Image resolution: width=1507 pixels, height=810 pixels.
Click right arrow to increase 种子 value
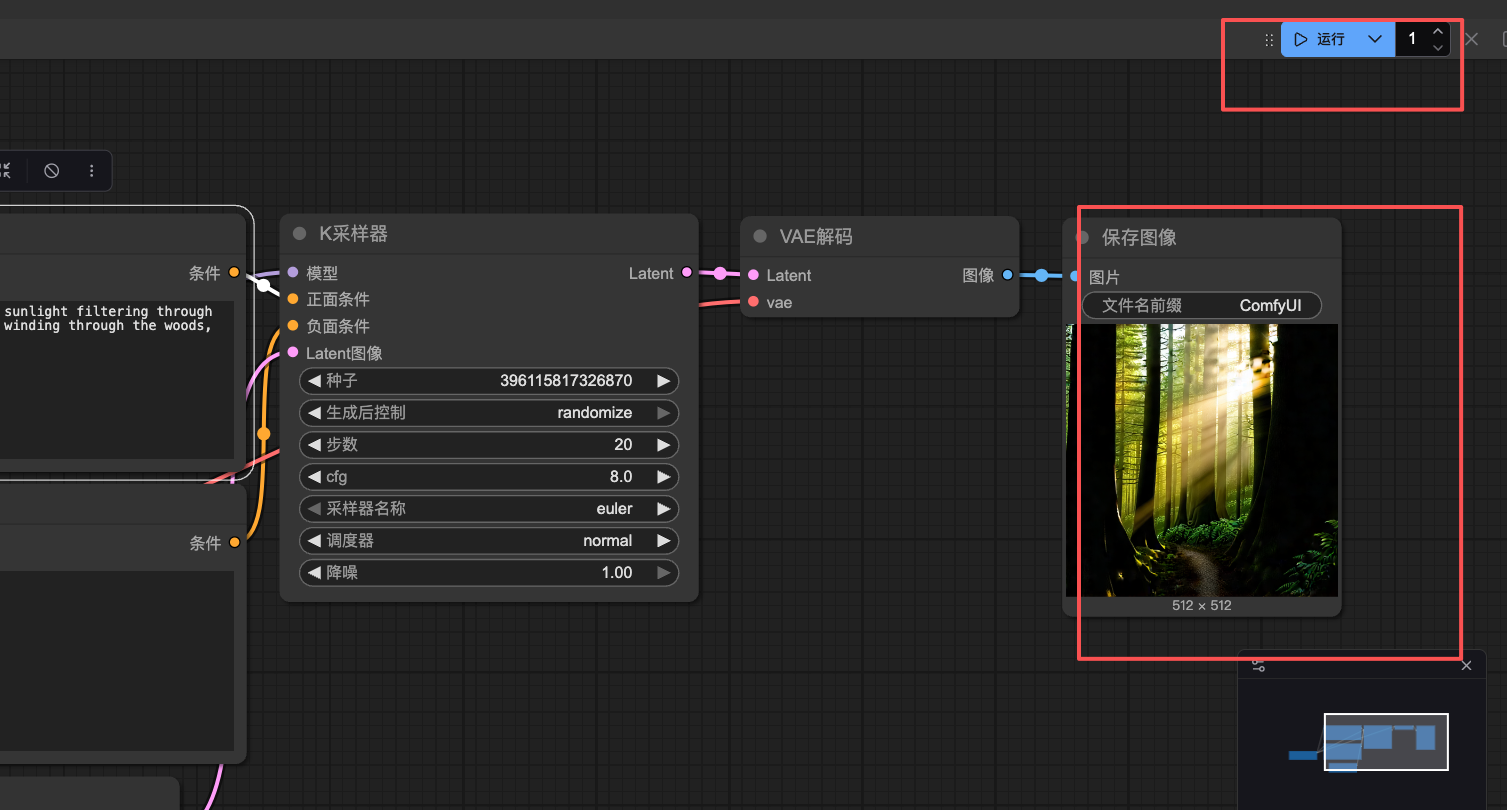[x=663, y=381]
